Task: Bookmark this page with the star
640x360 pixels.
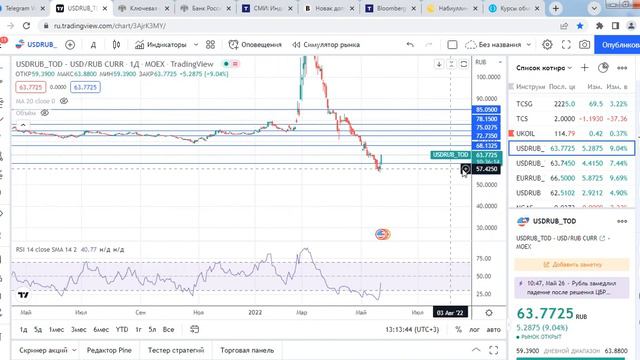Action: tap(580, 26)
